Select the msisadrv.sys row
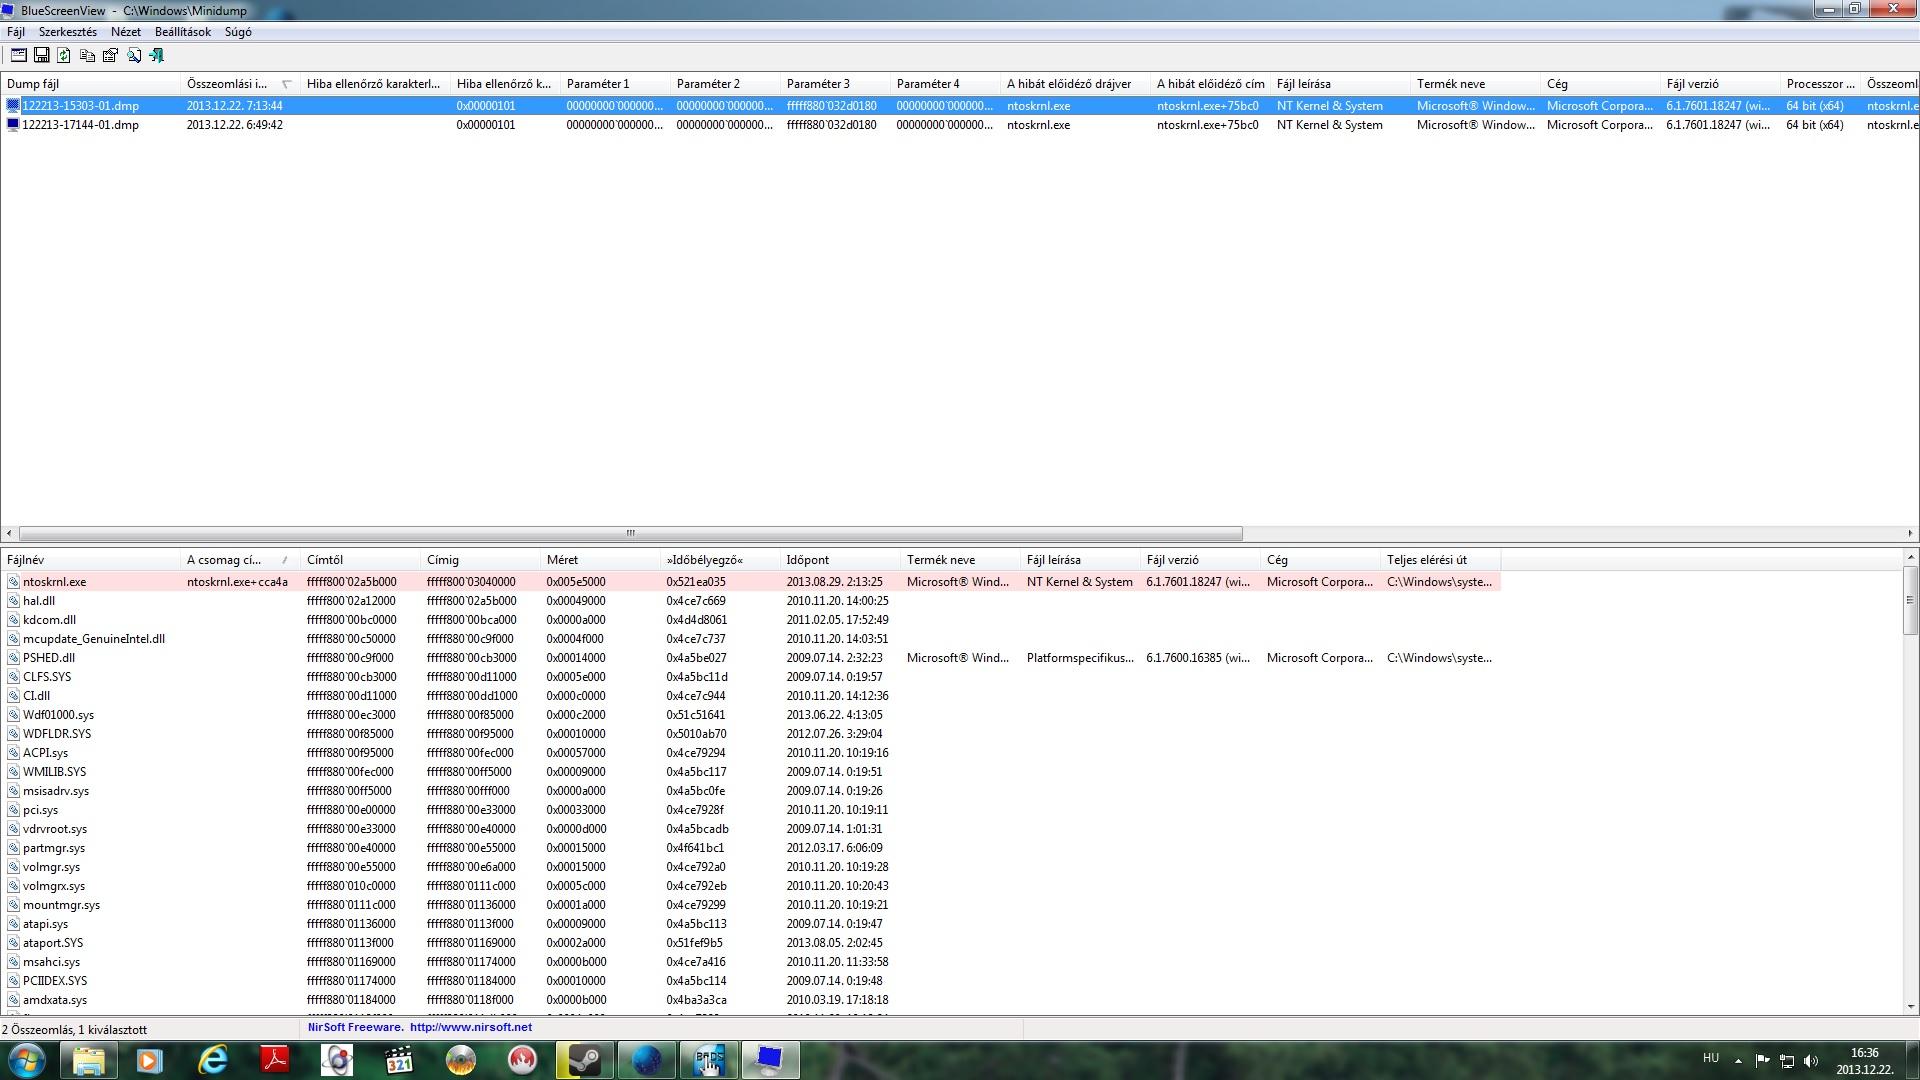Viewport: 1920px width, 1080px height. pos(750,791)
